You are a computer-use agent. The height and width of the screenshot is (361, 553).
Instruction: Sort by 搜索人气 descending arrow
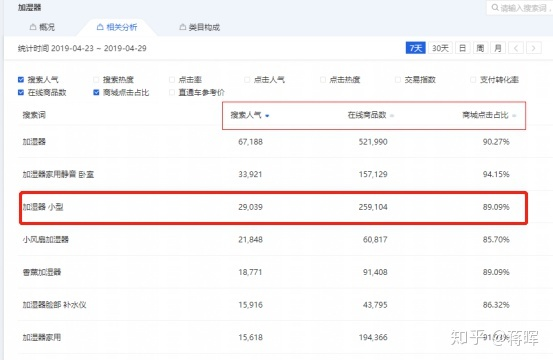tap(267, 116)
